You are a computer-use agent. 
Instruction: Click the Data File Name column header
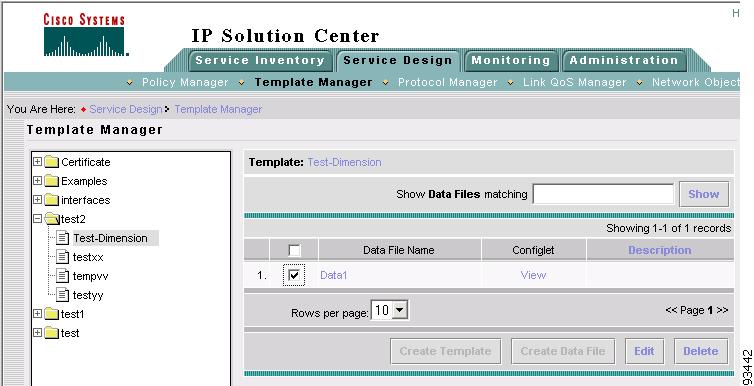click(399, 250)
